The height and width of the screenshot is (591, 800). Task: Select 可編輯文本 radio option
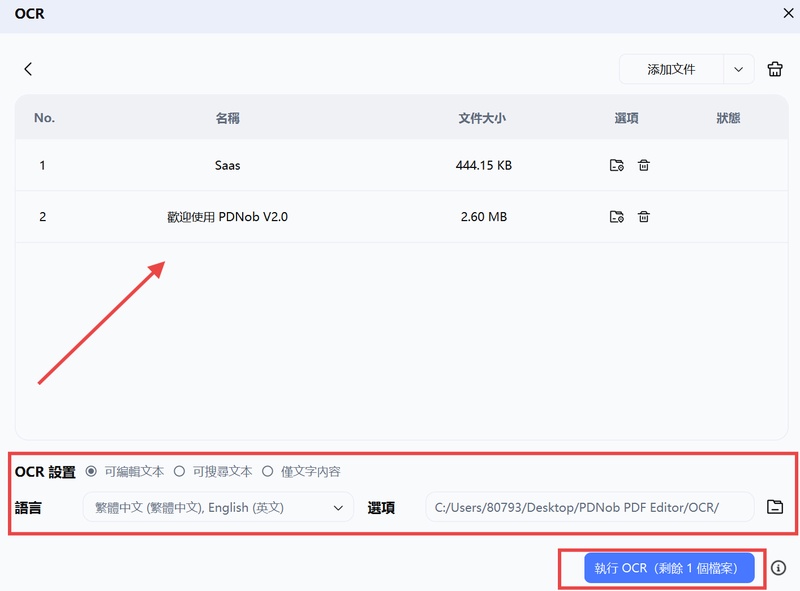[x=91, y=471]
